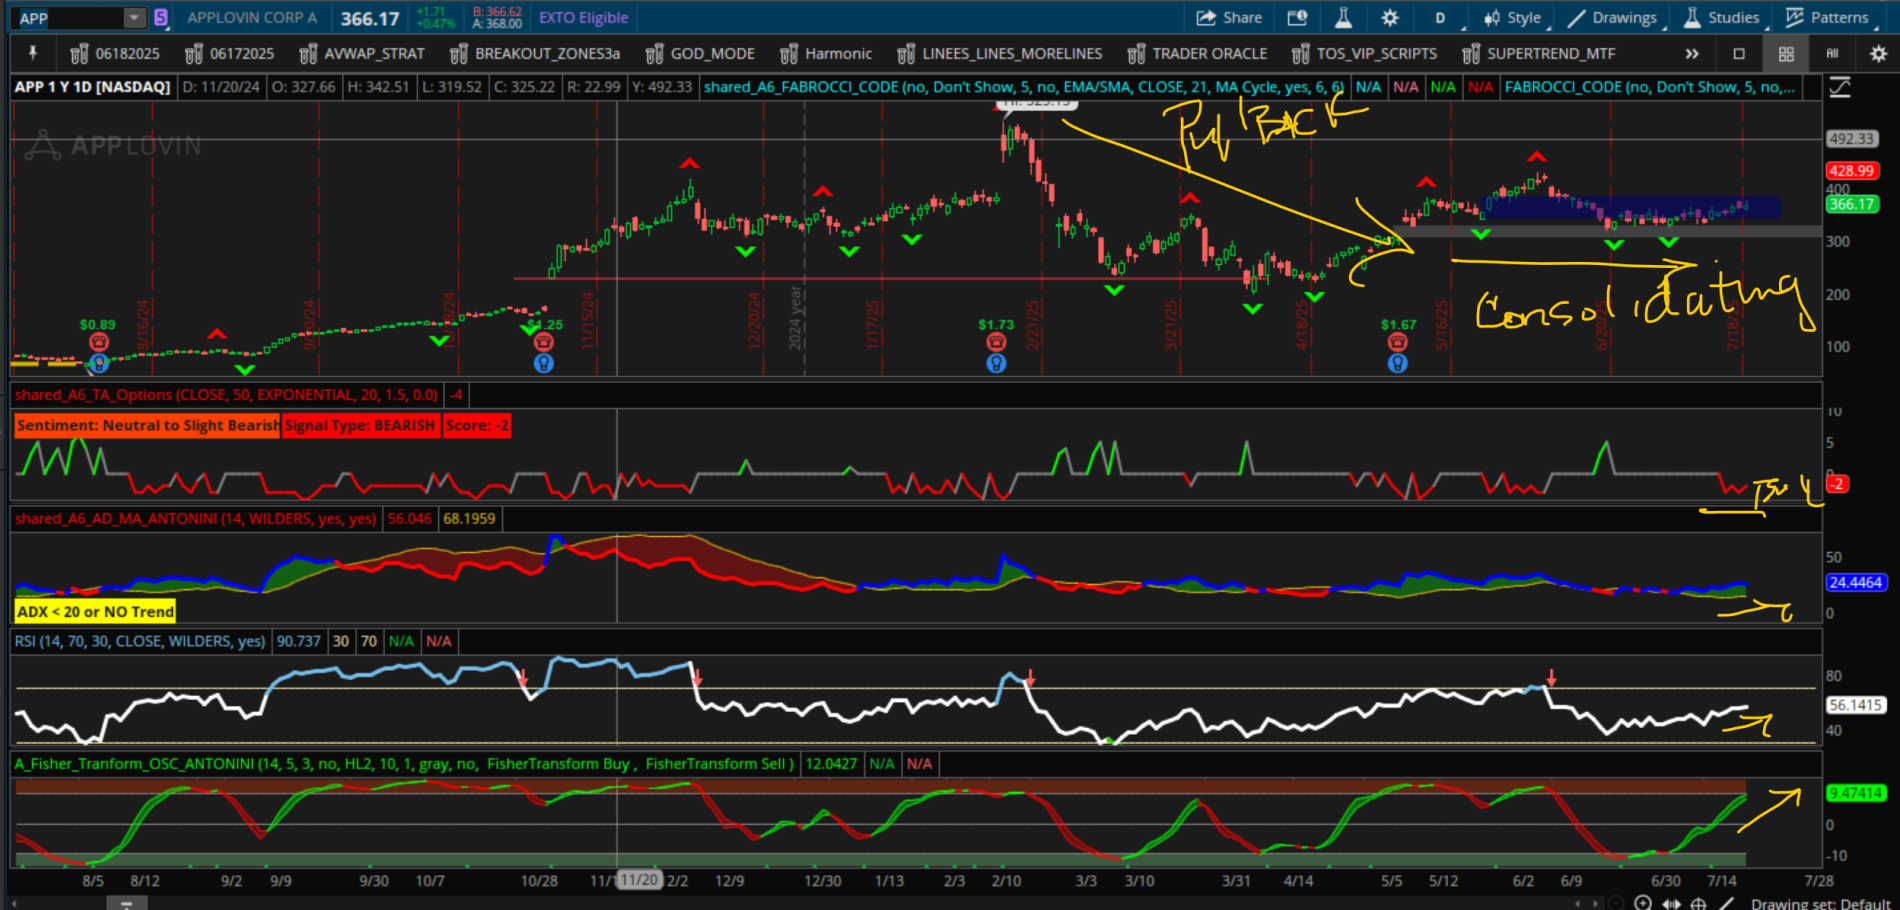
Task: Click shared_A6_FABROCCI_CODE study label
Action: coord(1023,87)
